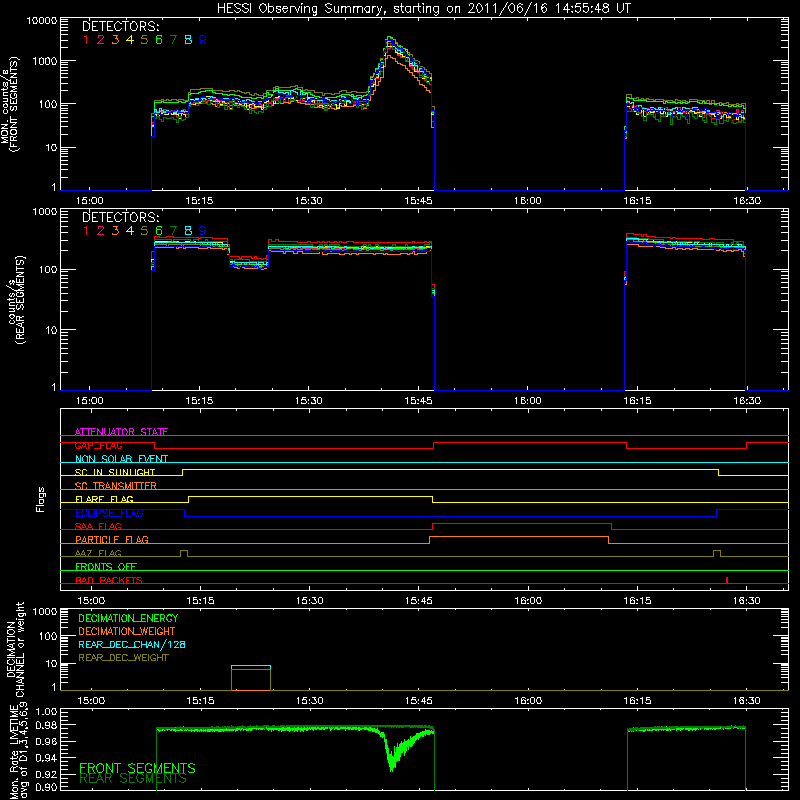Click the GAP_FLAG label
800x800 pixels.
(x=99, y=446)
